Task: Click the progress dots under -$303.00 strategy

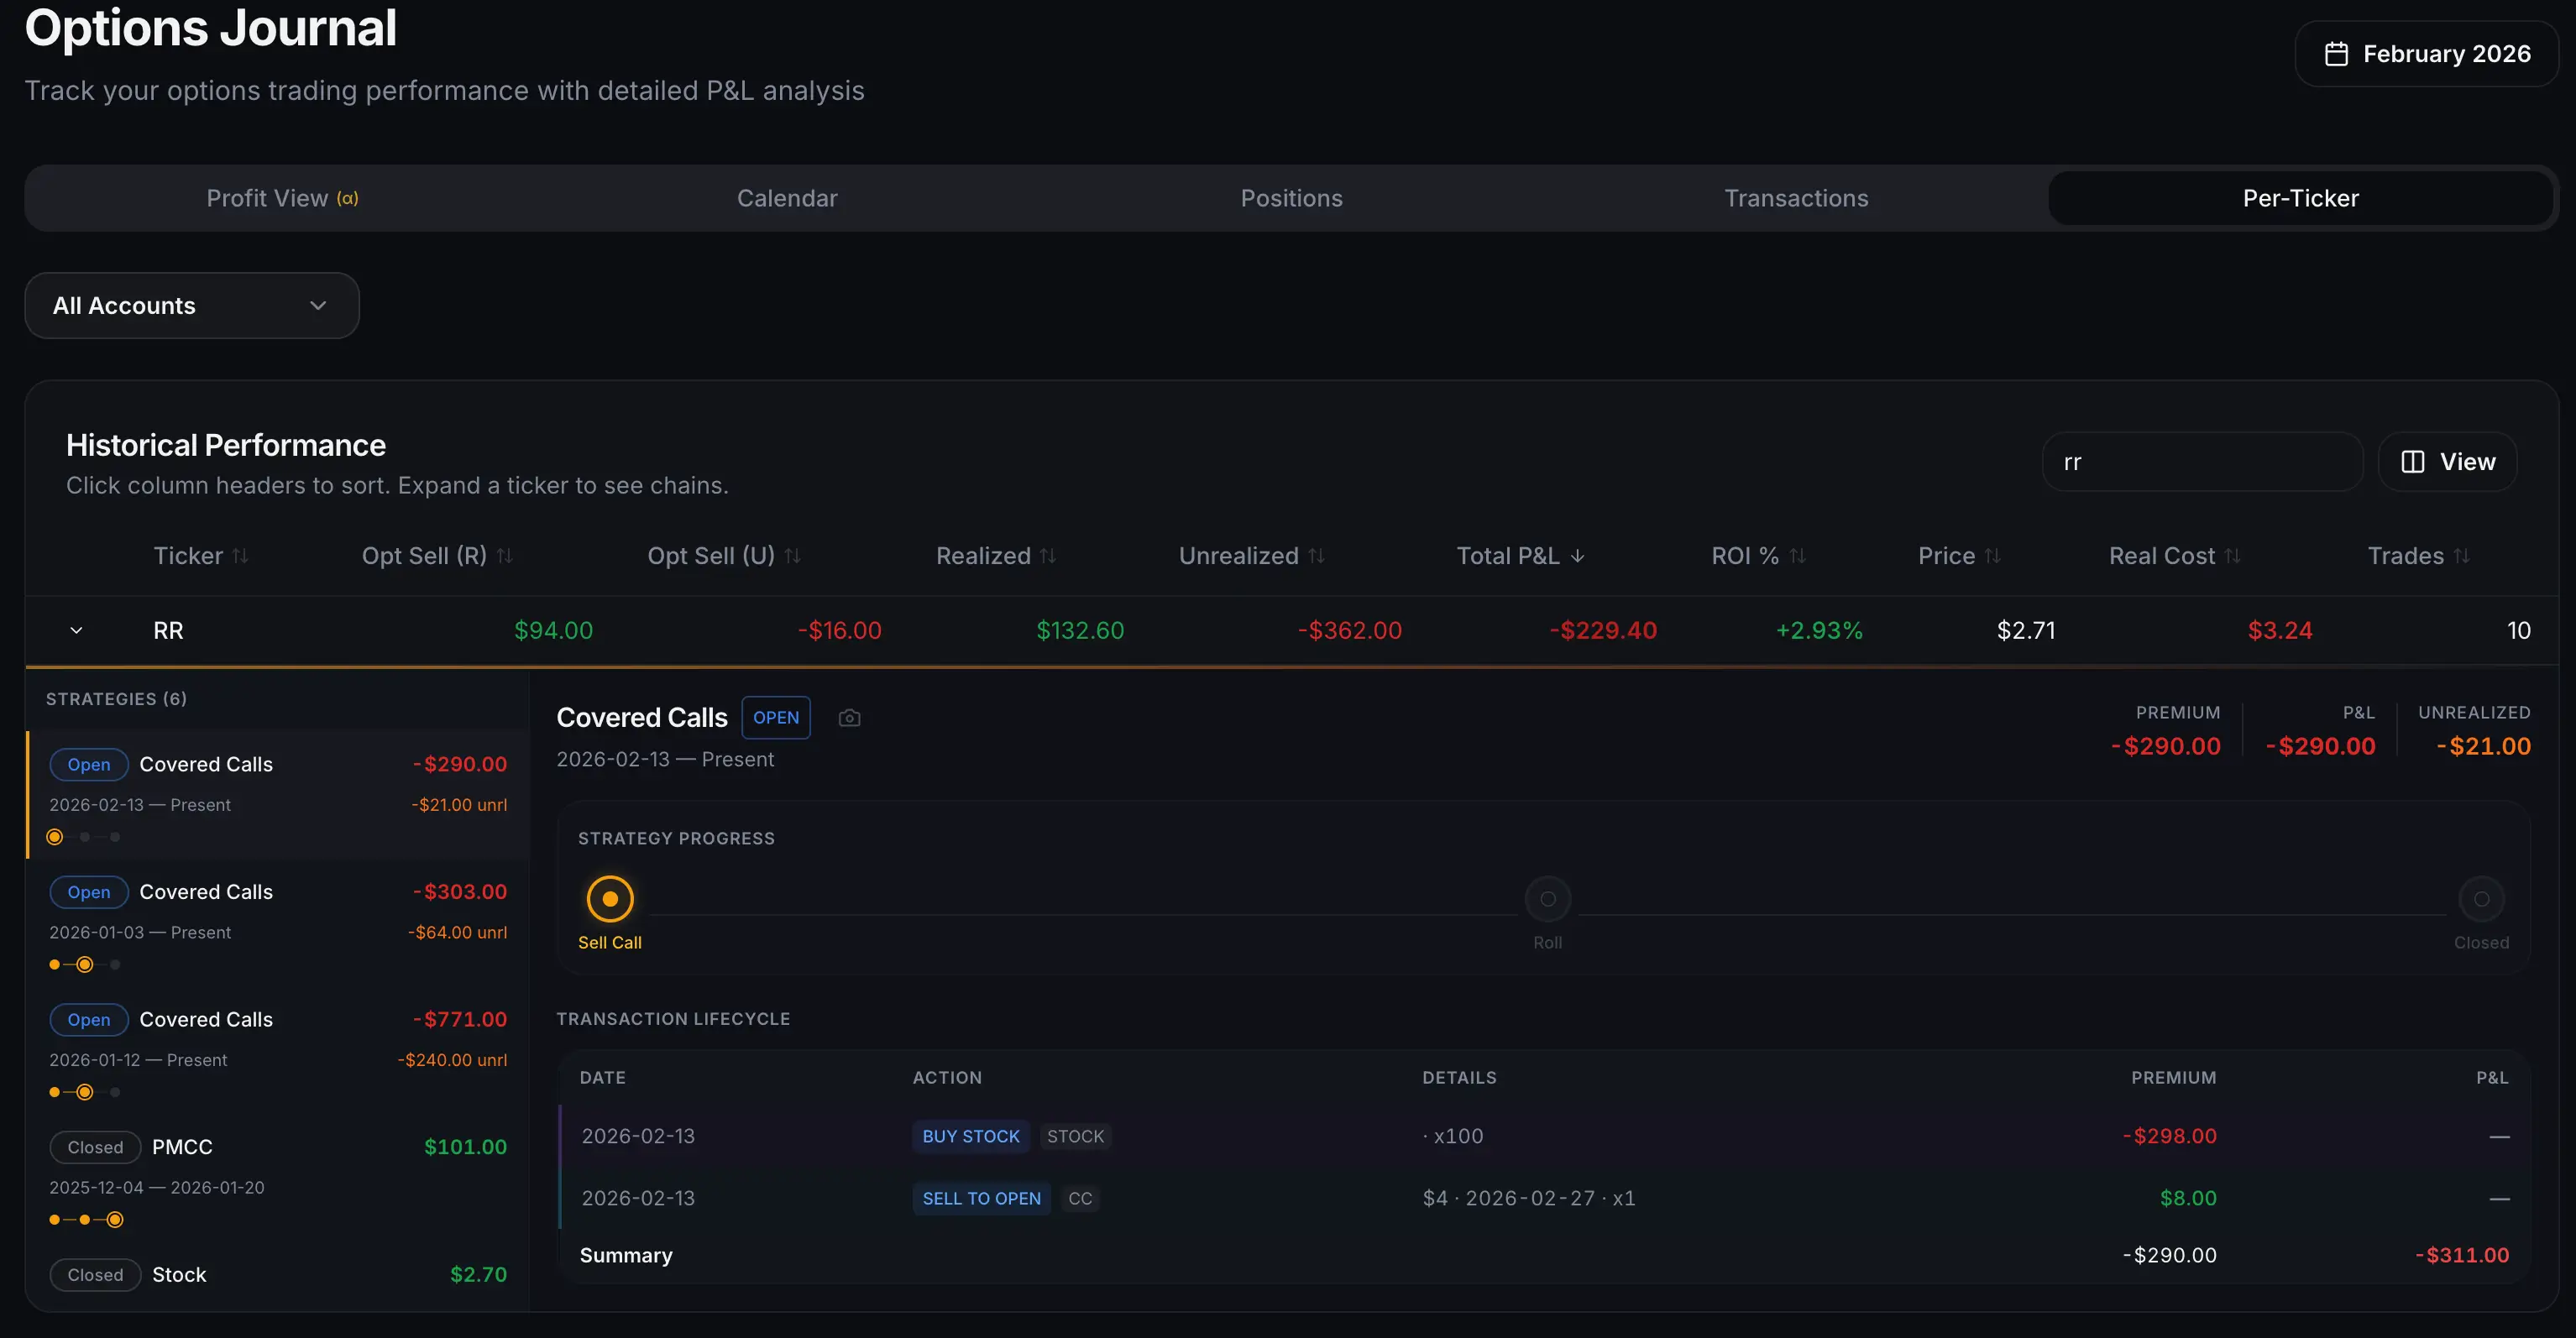Action: pyautogui.click(x=84, y=965)
